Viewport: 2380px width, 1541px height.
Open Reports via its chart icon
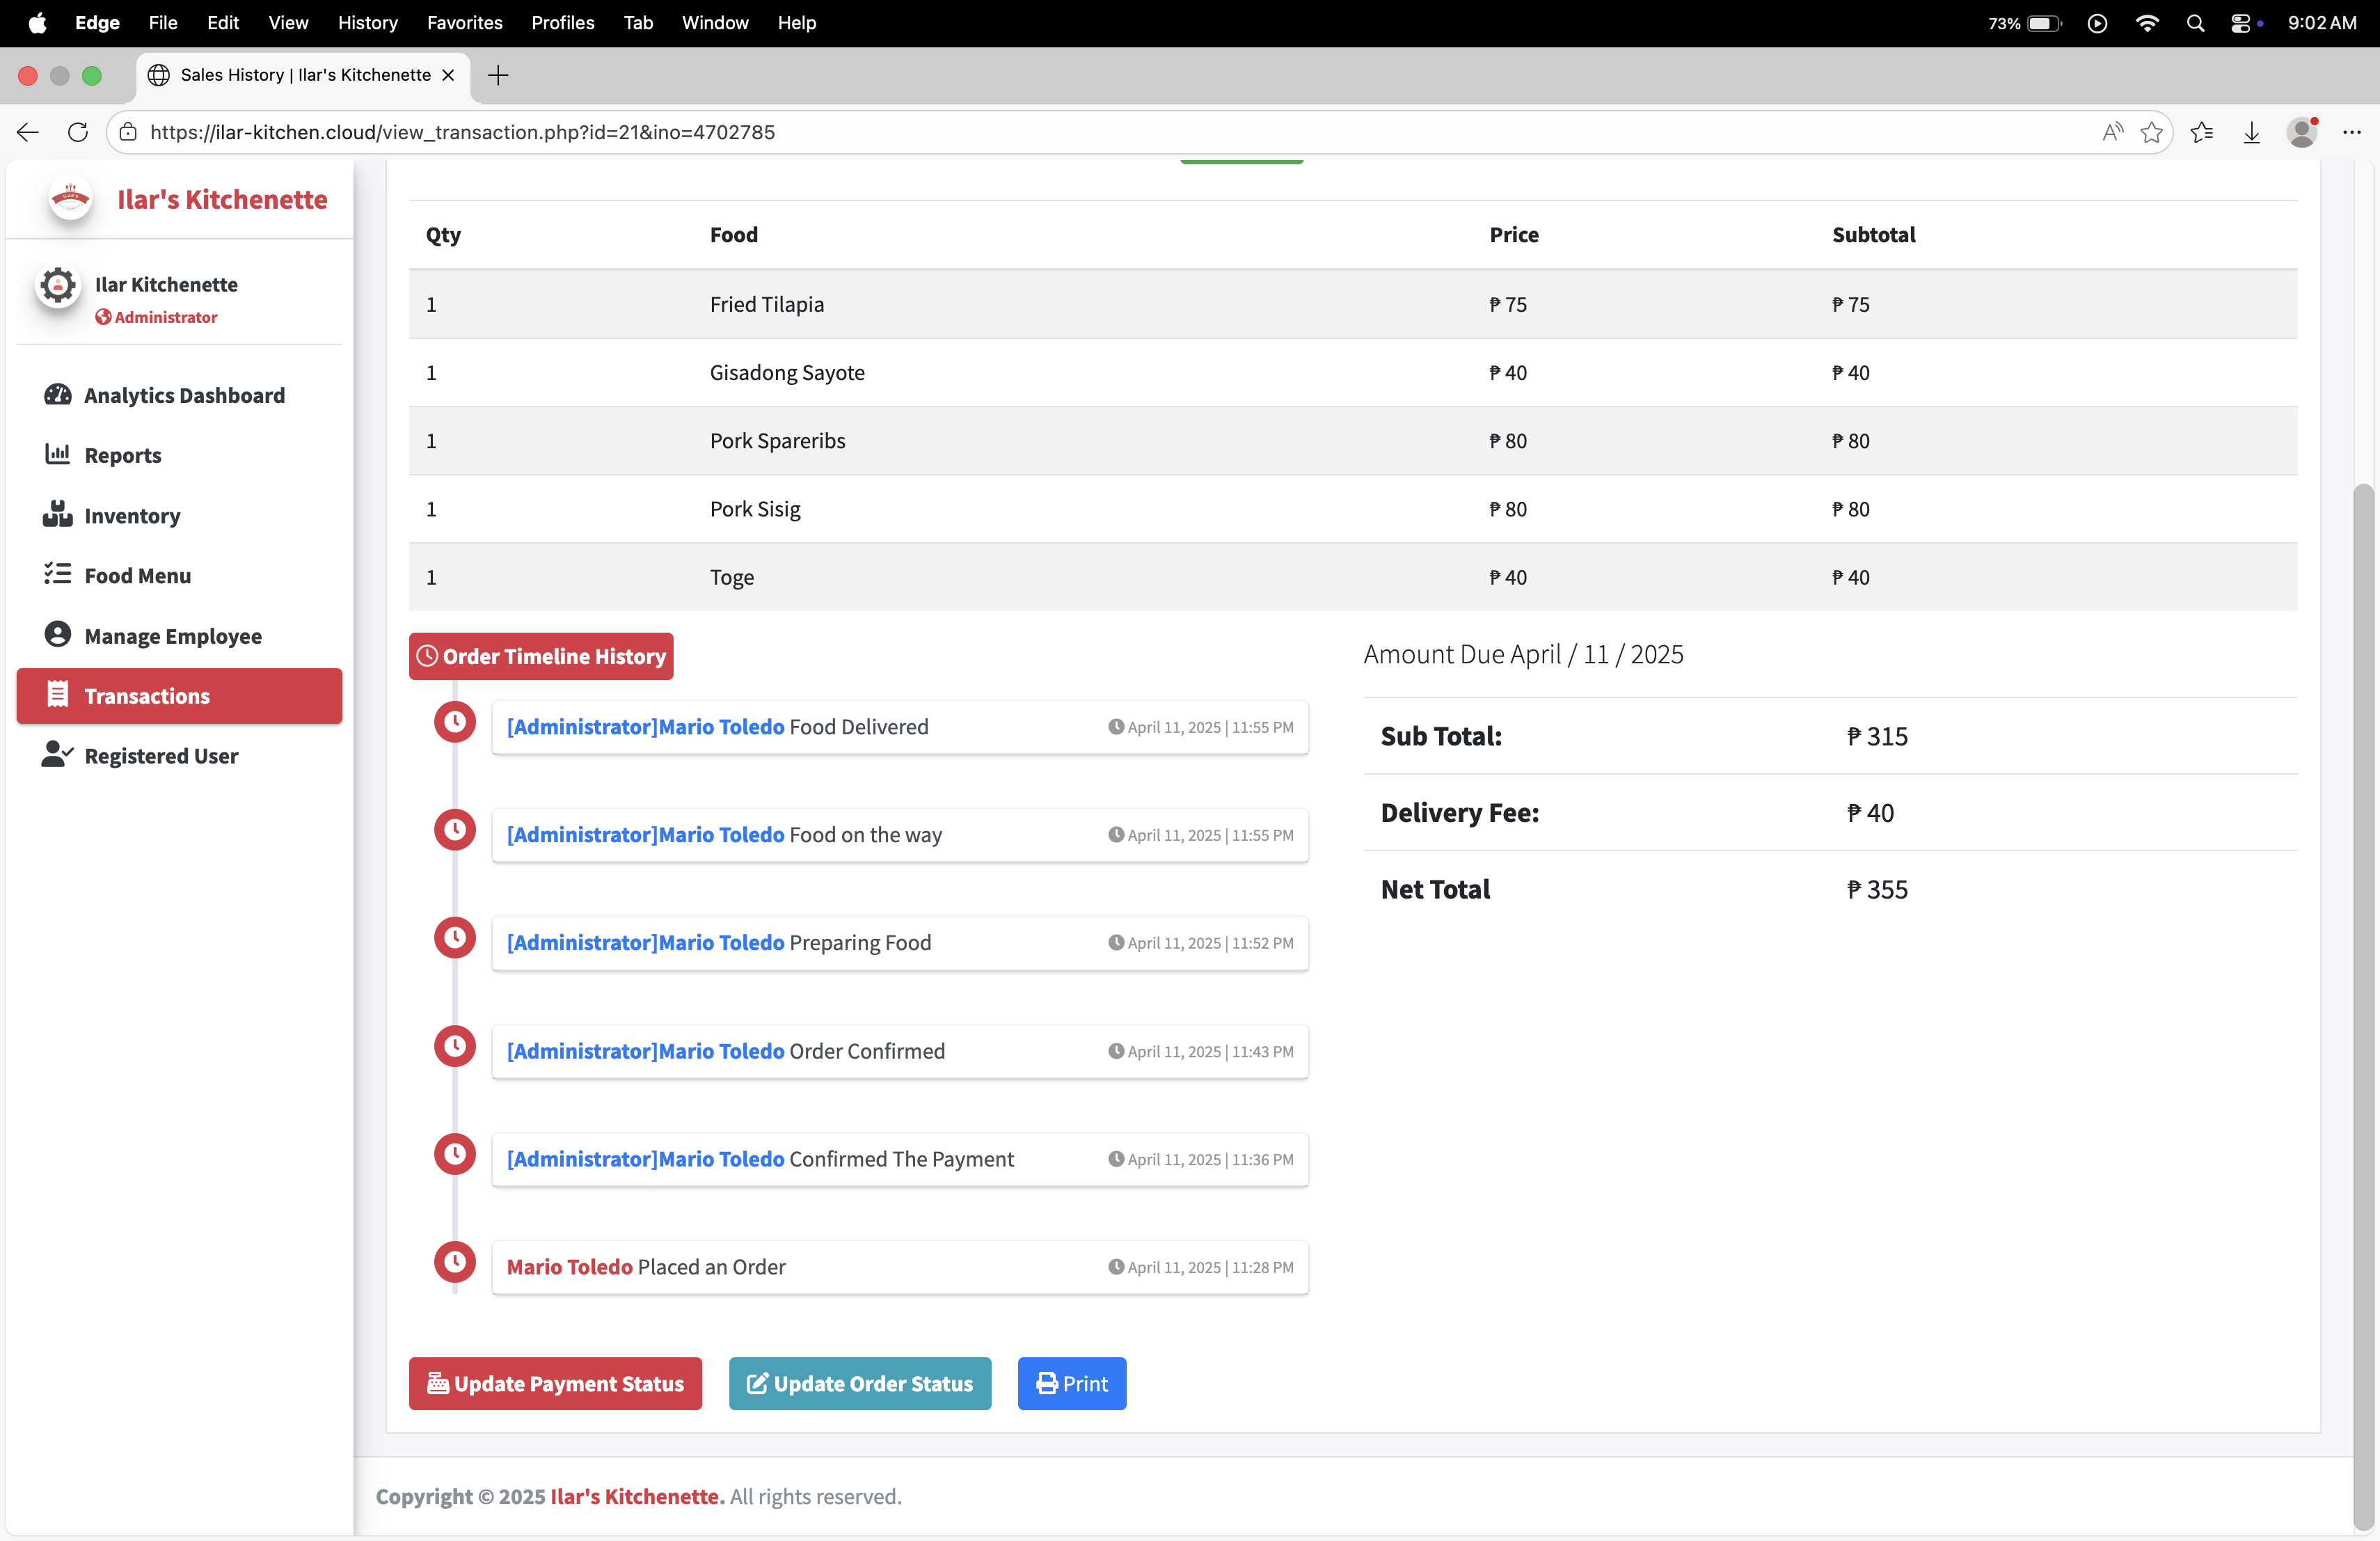[x=57, y=454]
